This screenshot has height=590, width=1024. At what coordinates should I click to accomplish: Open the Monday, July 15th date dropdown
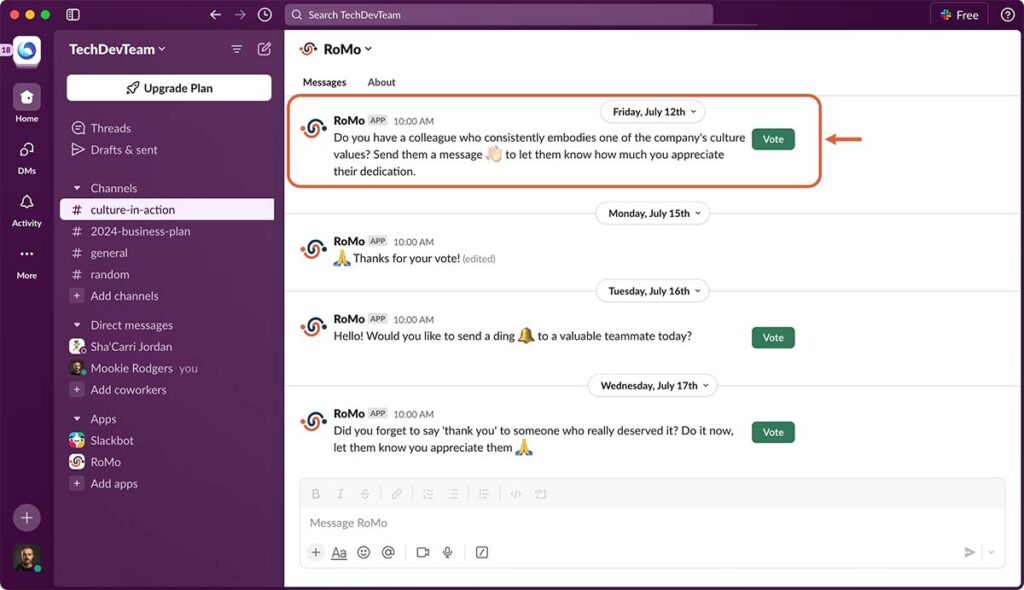pyautogui.click(x=652, y=213)
